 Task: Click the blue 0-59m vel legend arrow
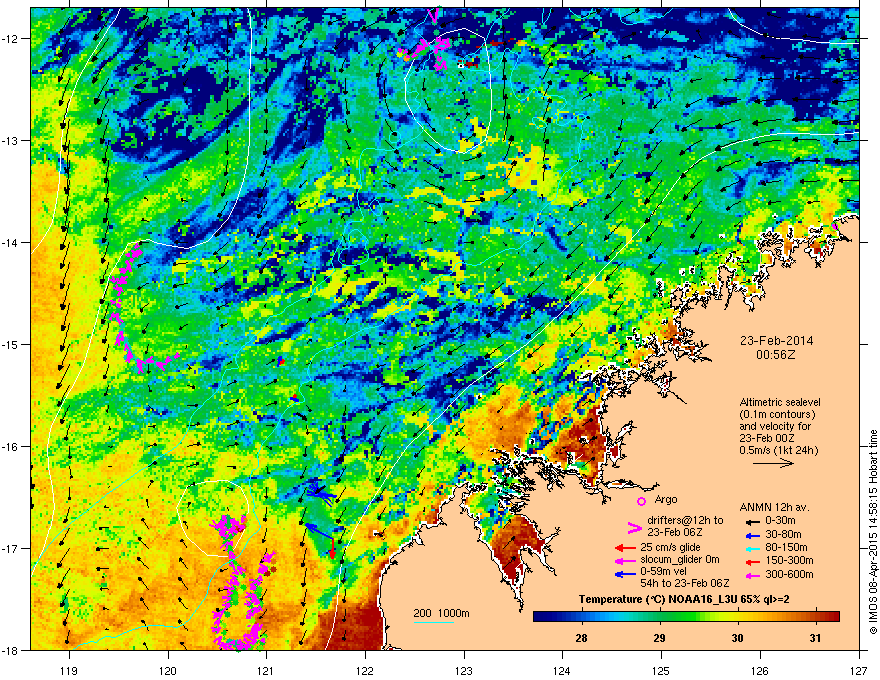coord(625,574)
